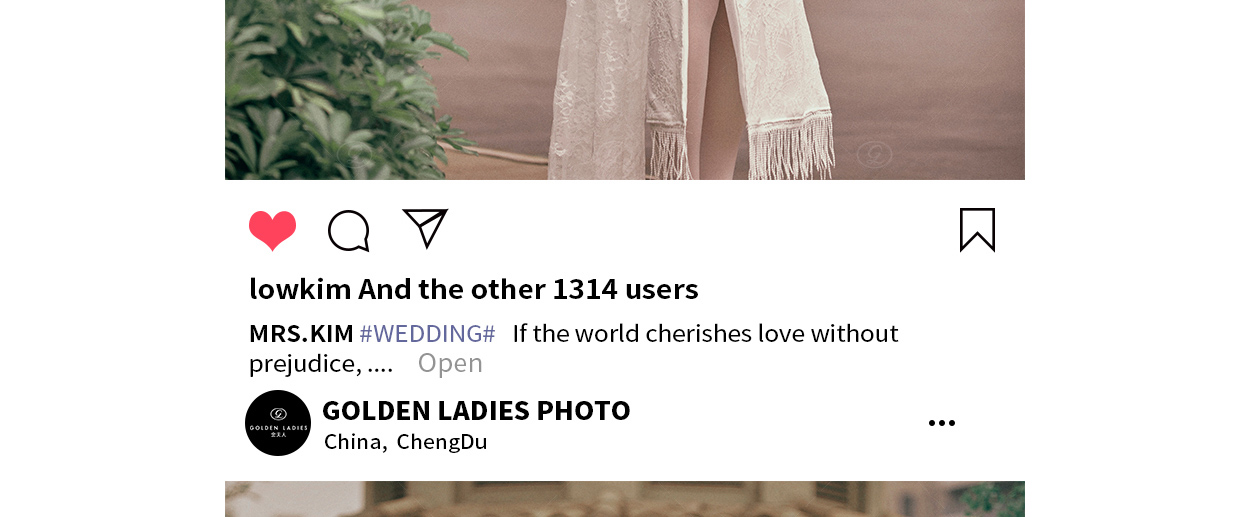Click the watermark logo on the top photo
Viewport: 1250px width, 517px height.
pyautogui.click(x=875, y=154)
